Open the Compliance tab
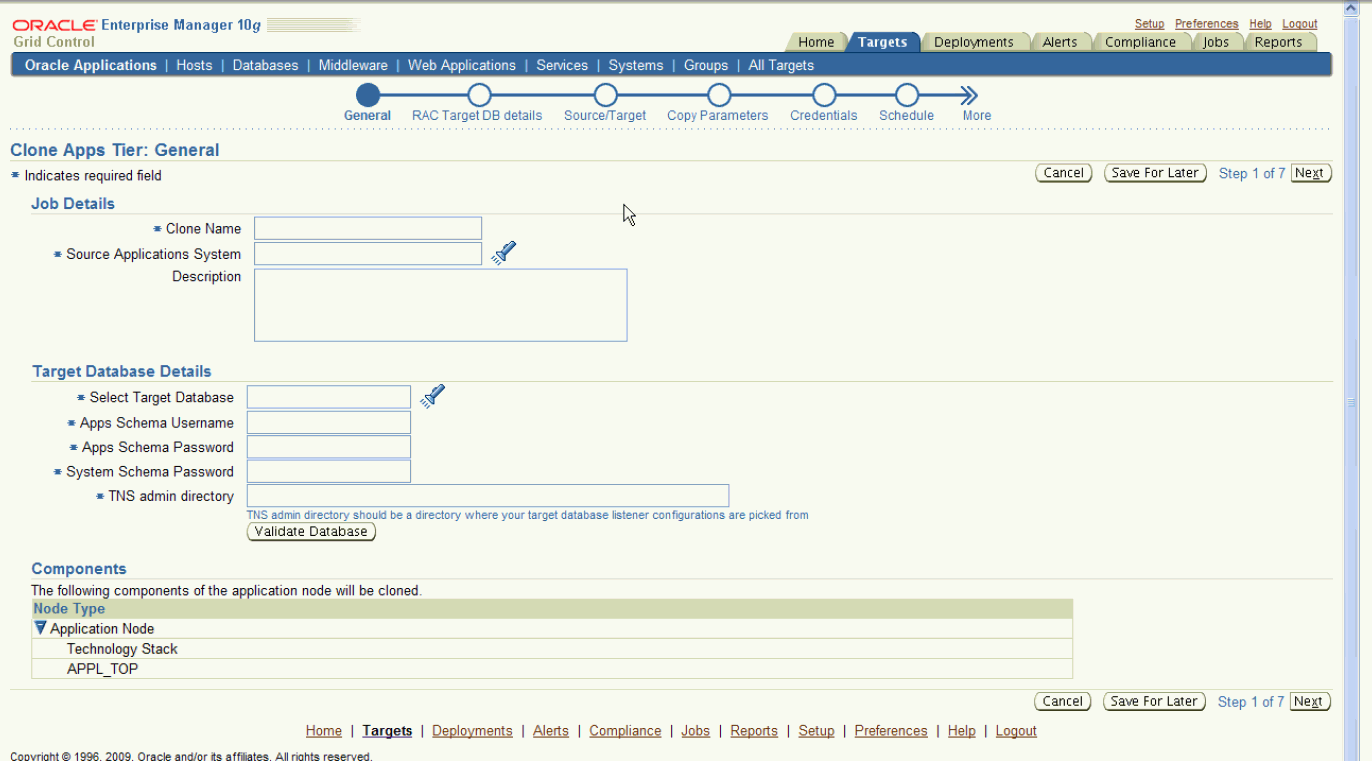The height and width of the screenshot is (761, 1372). (1140, 42)
